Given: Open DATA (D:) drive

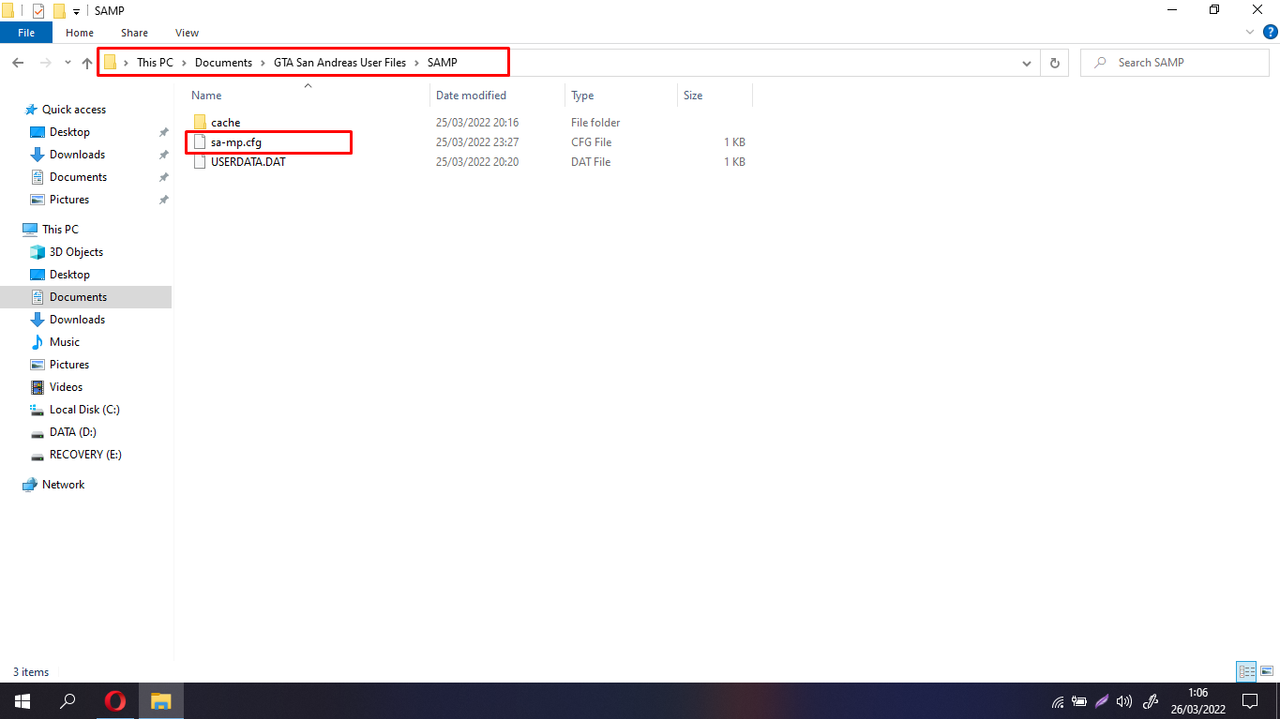Looking at the screenshot, I should tap(72, 432).
